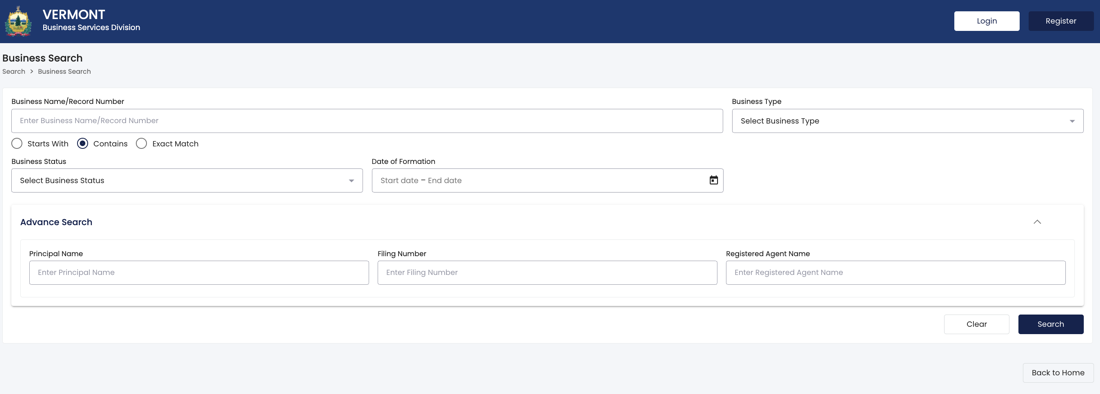This screenshot has height=394, width=1100.
Task: Open the Business Type dropdown
Action: pos(908,121)
